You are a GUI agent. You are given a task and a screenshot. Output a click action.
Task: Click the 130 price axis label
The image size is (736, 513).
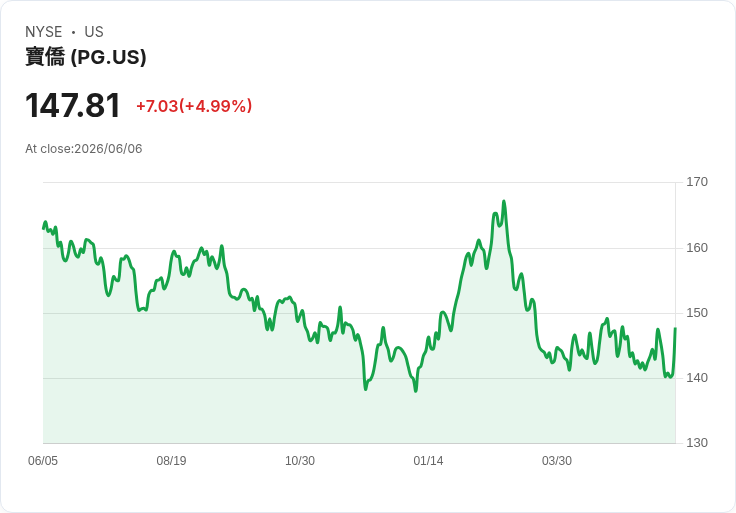(697, 443)
